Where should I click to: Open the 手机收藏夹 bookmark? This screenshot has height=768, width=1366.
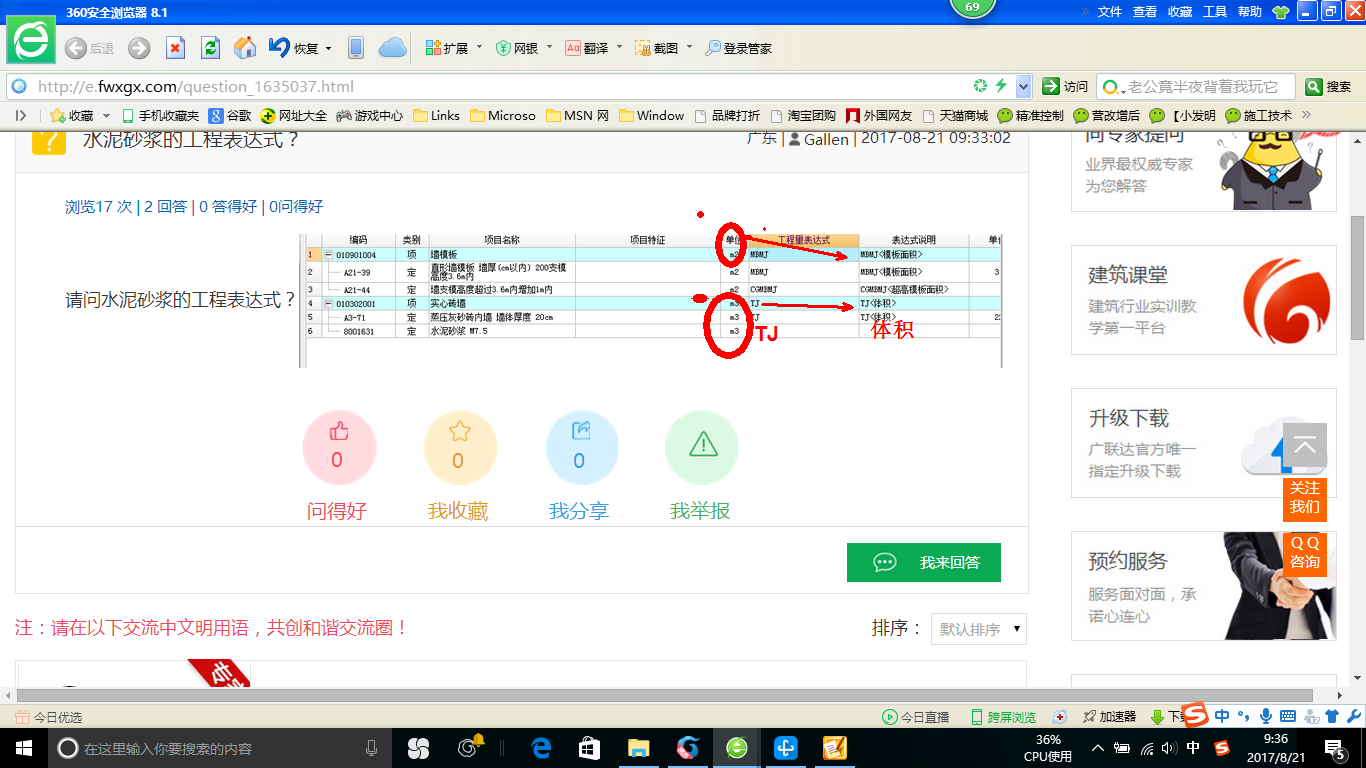point(159,116)
